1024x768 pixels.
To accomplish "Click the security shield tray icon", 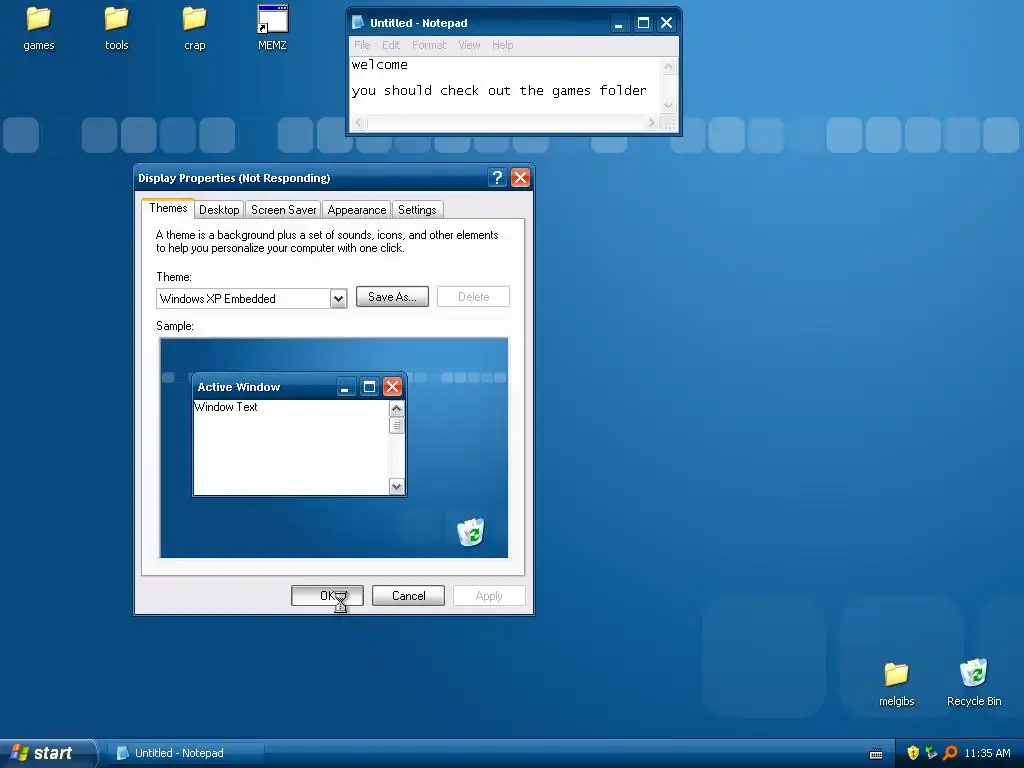I will (x=913, y=753).
